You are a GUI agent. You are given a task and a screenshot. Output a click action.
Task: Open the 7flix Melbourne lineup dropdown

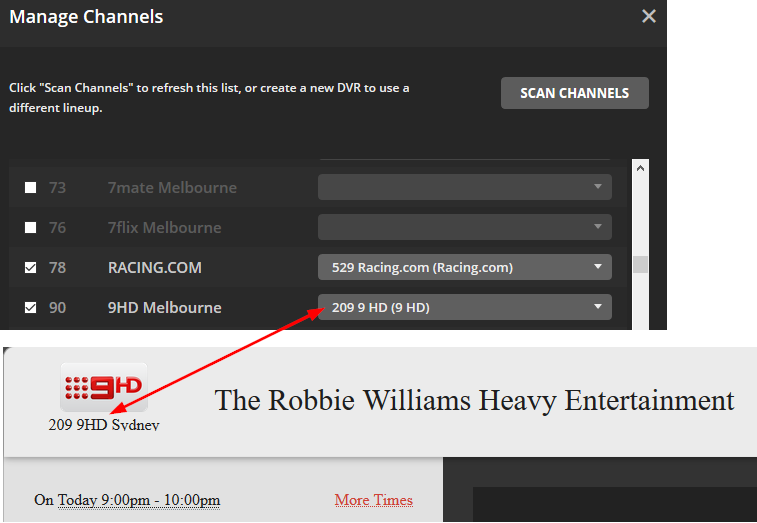(464, 227)
